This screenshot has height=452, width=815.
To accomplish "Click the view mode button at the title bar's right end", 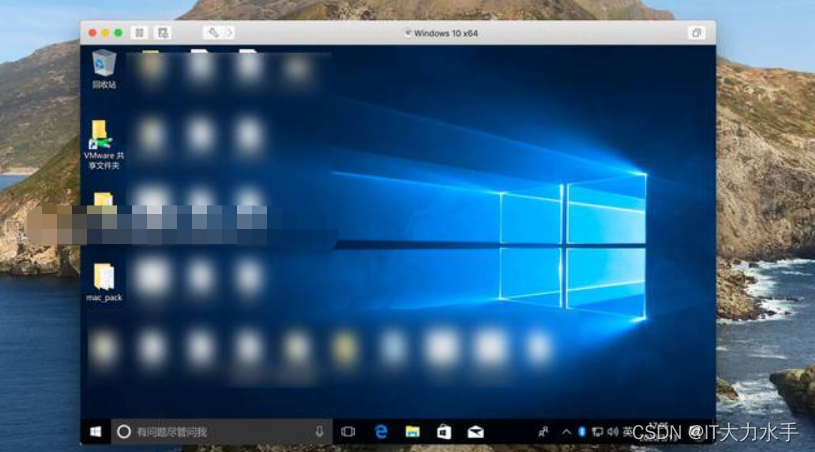I will 696,33.
